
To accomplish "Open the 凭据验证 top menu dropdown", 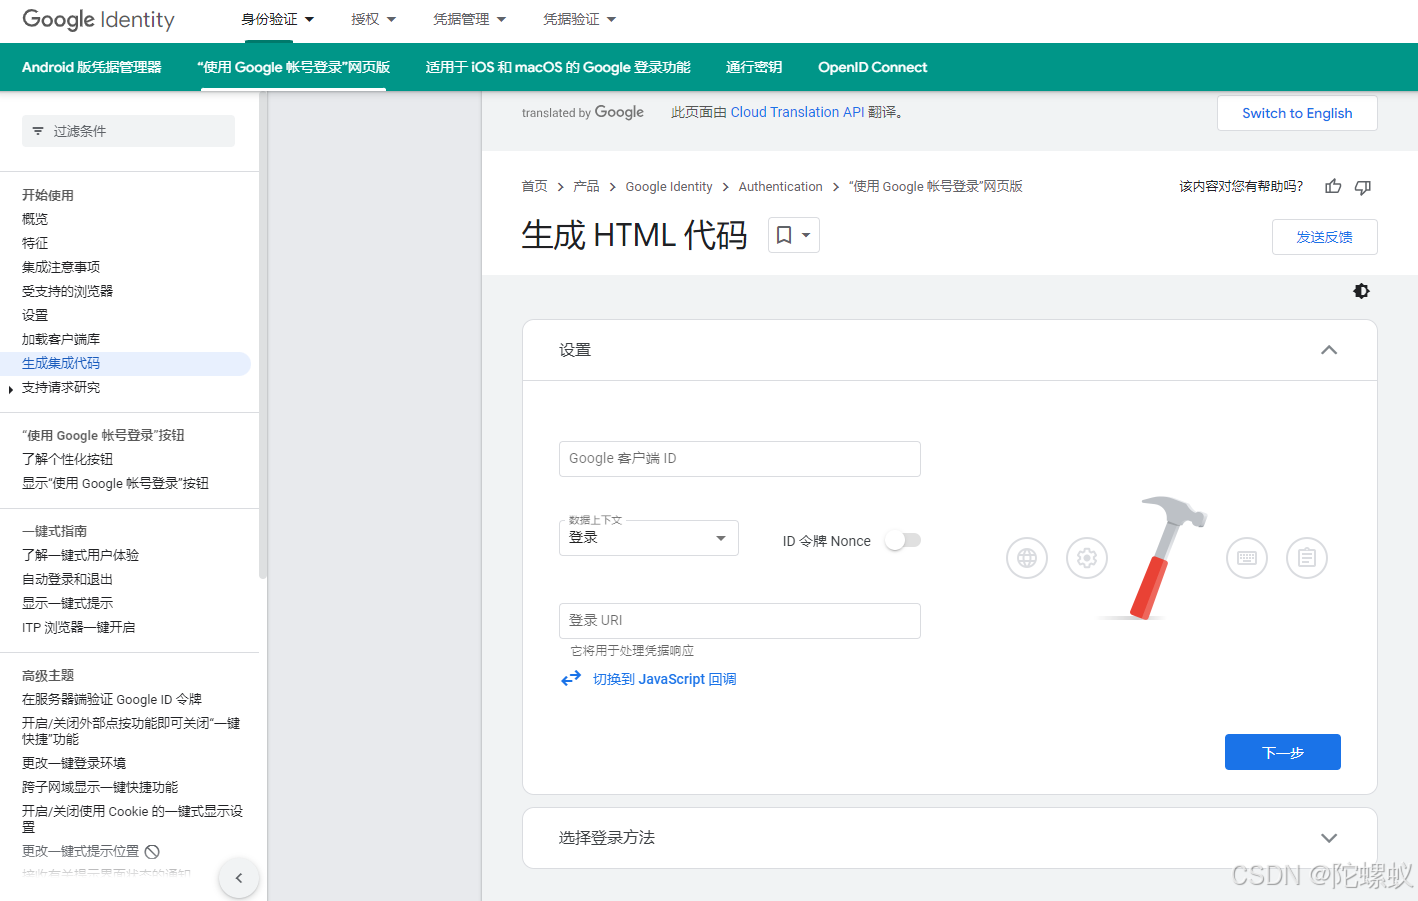I will point(579,19).
